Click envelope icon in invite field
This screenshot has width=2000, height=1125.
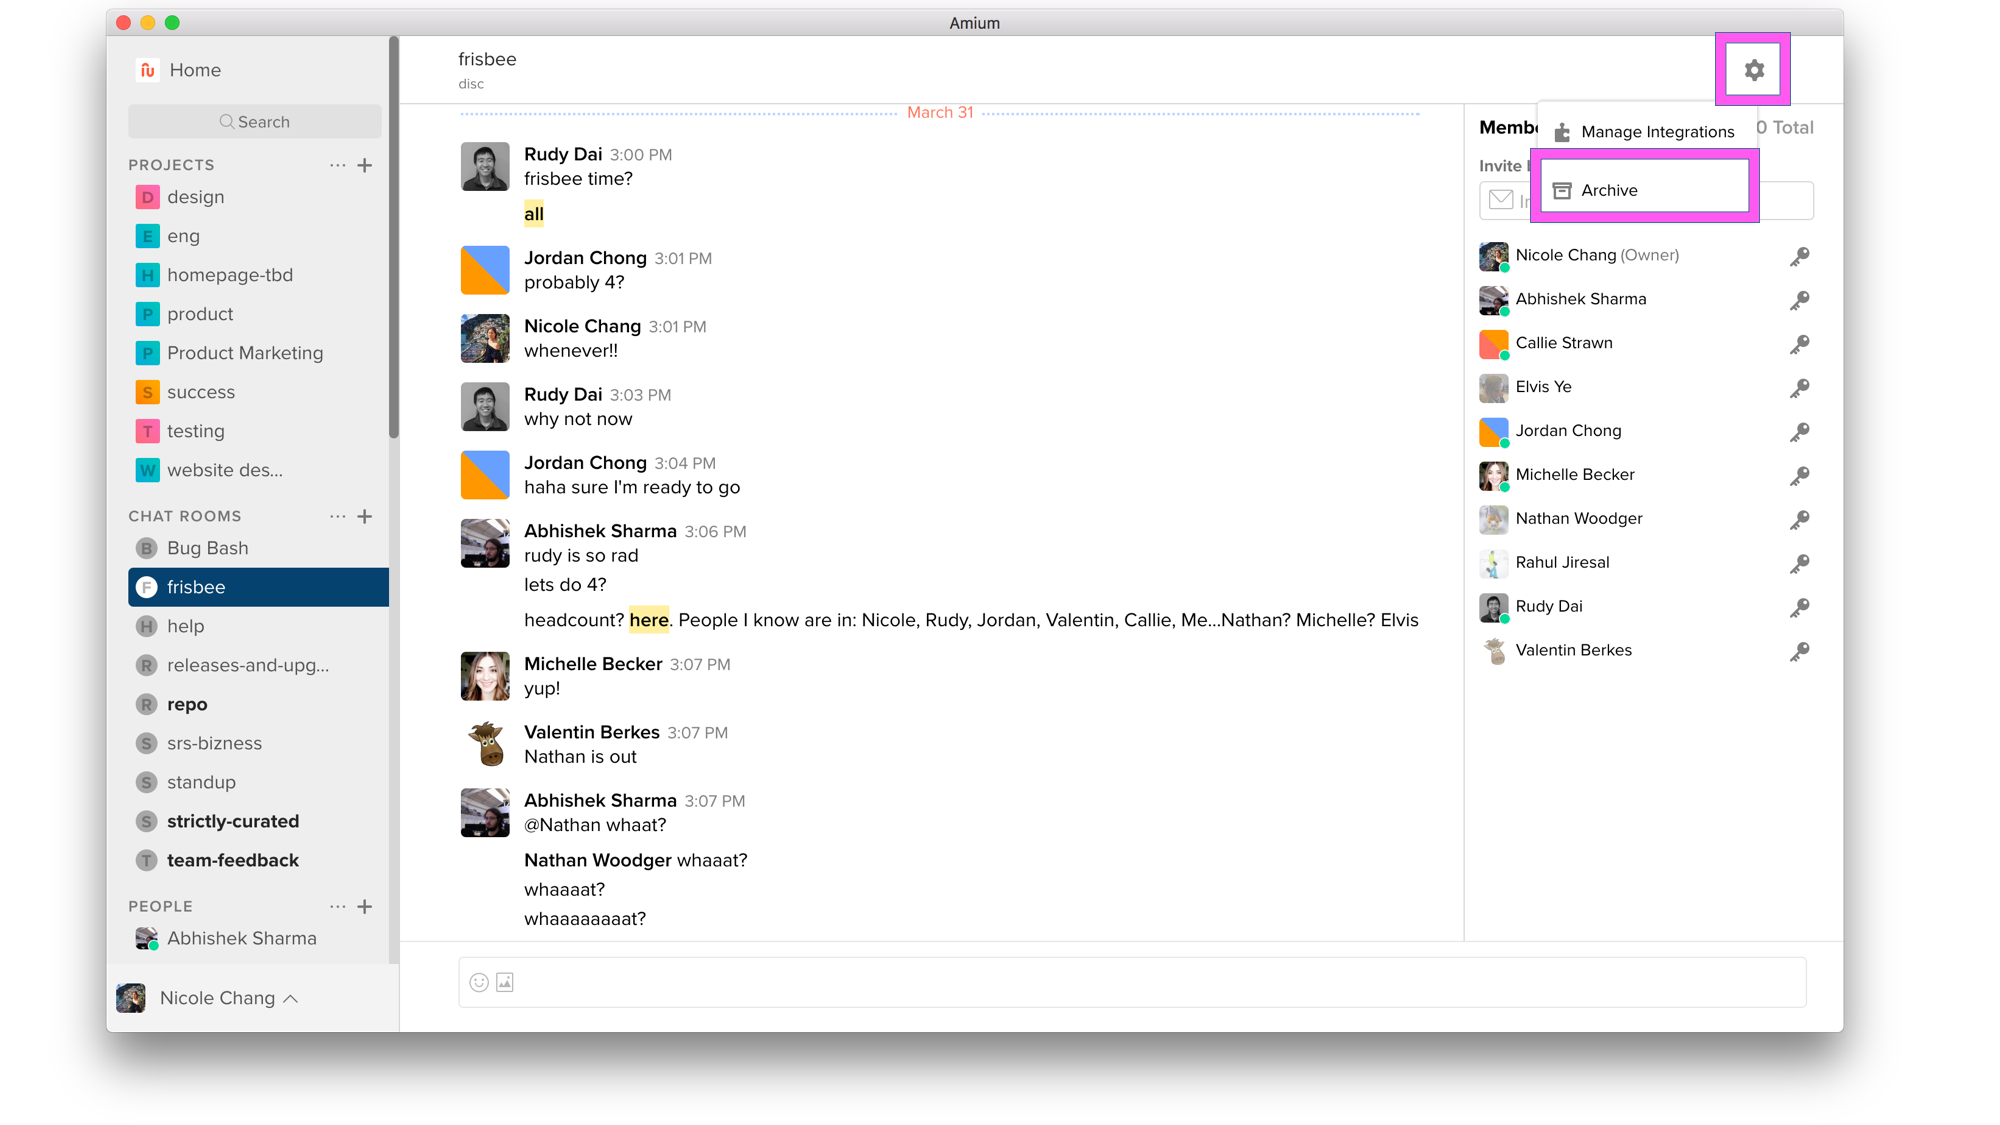[x=1500, y=200]
